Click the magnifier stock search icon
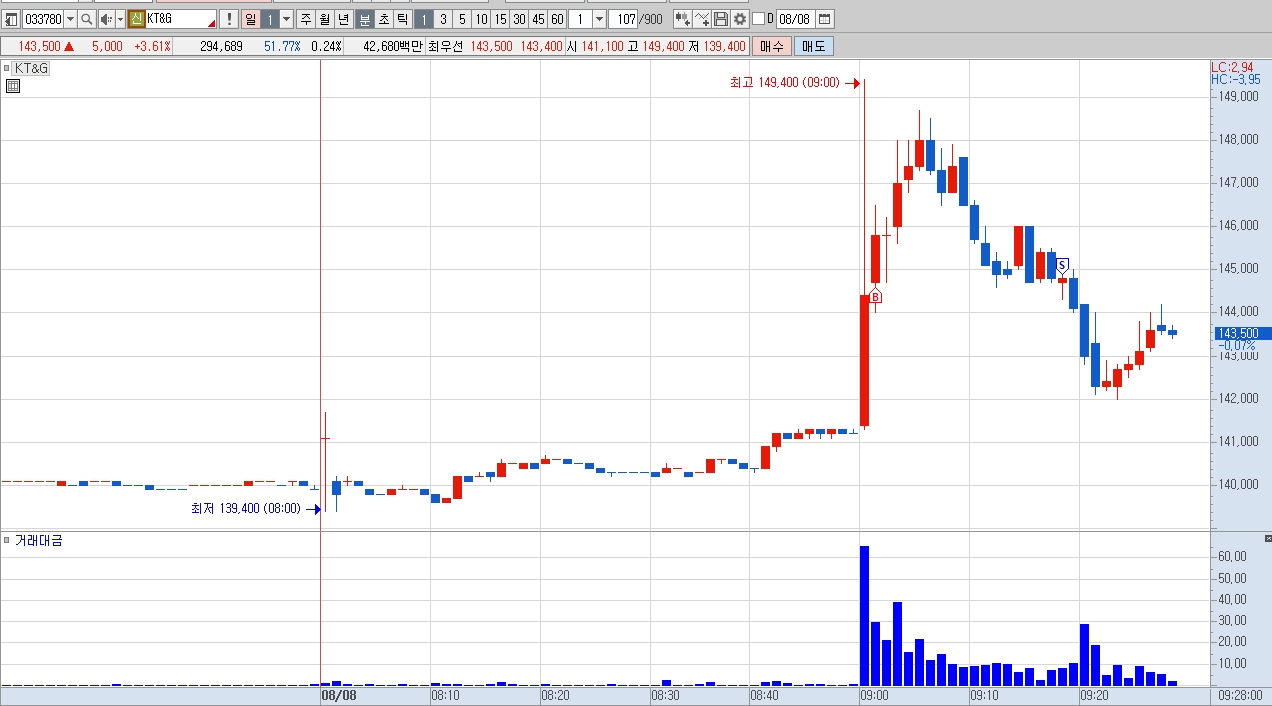 click(87, 19)
